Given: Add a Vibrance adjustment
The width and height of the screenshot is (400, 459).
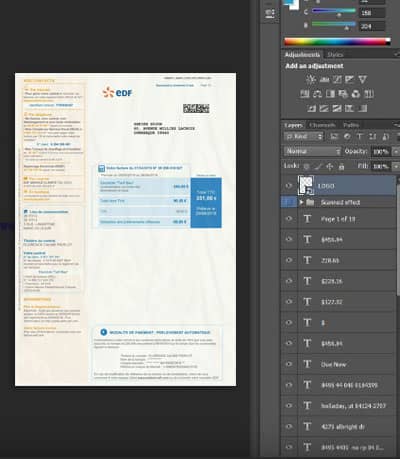Looking at the screenshot, I should point(362,79).
